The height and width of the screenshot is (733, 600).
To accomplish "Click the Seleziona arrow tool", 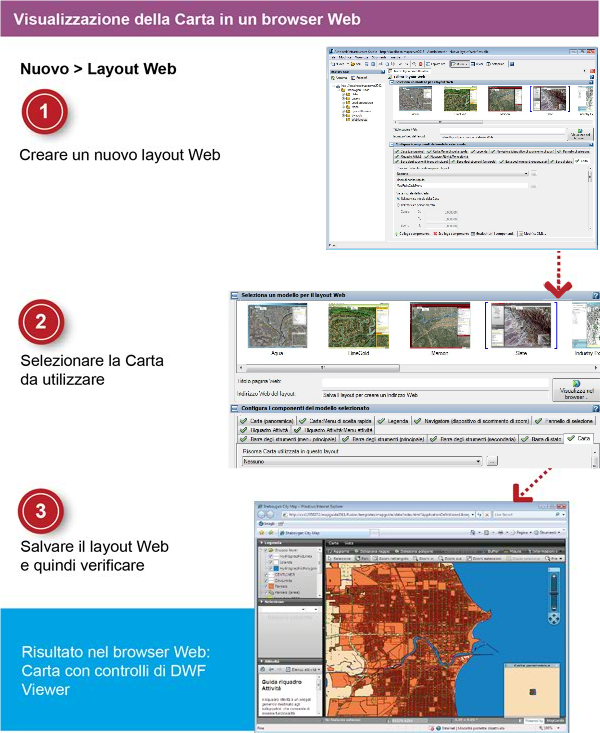I will pyautogui.click(x=339, y=559).
